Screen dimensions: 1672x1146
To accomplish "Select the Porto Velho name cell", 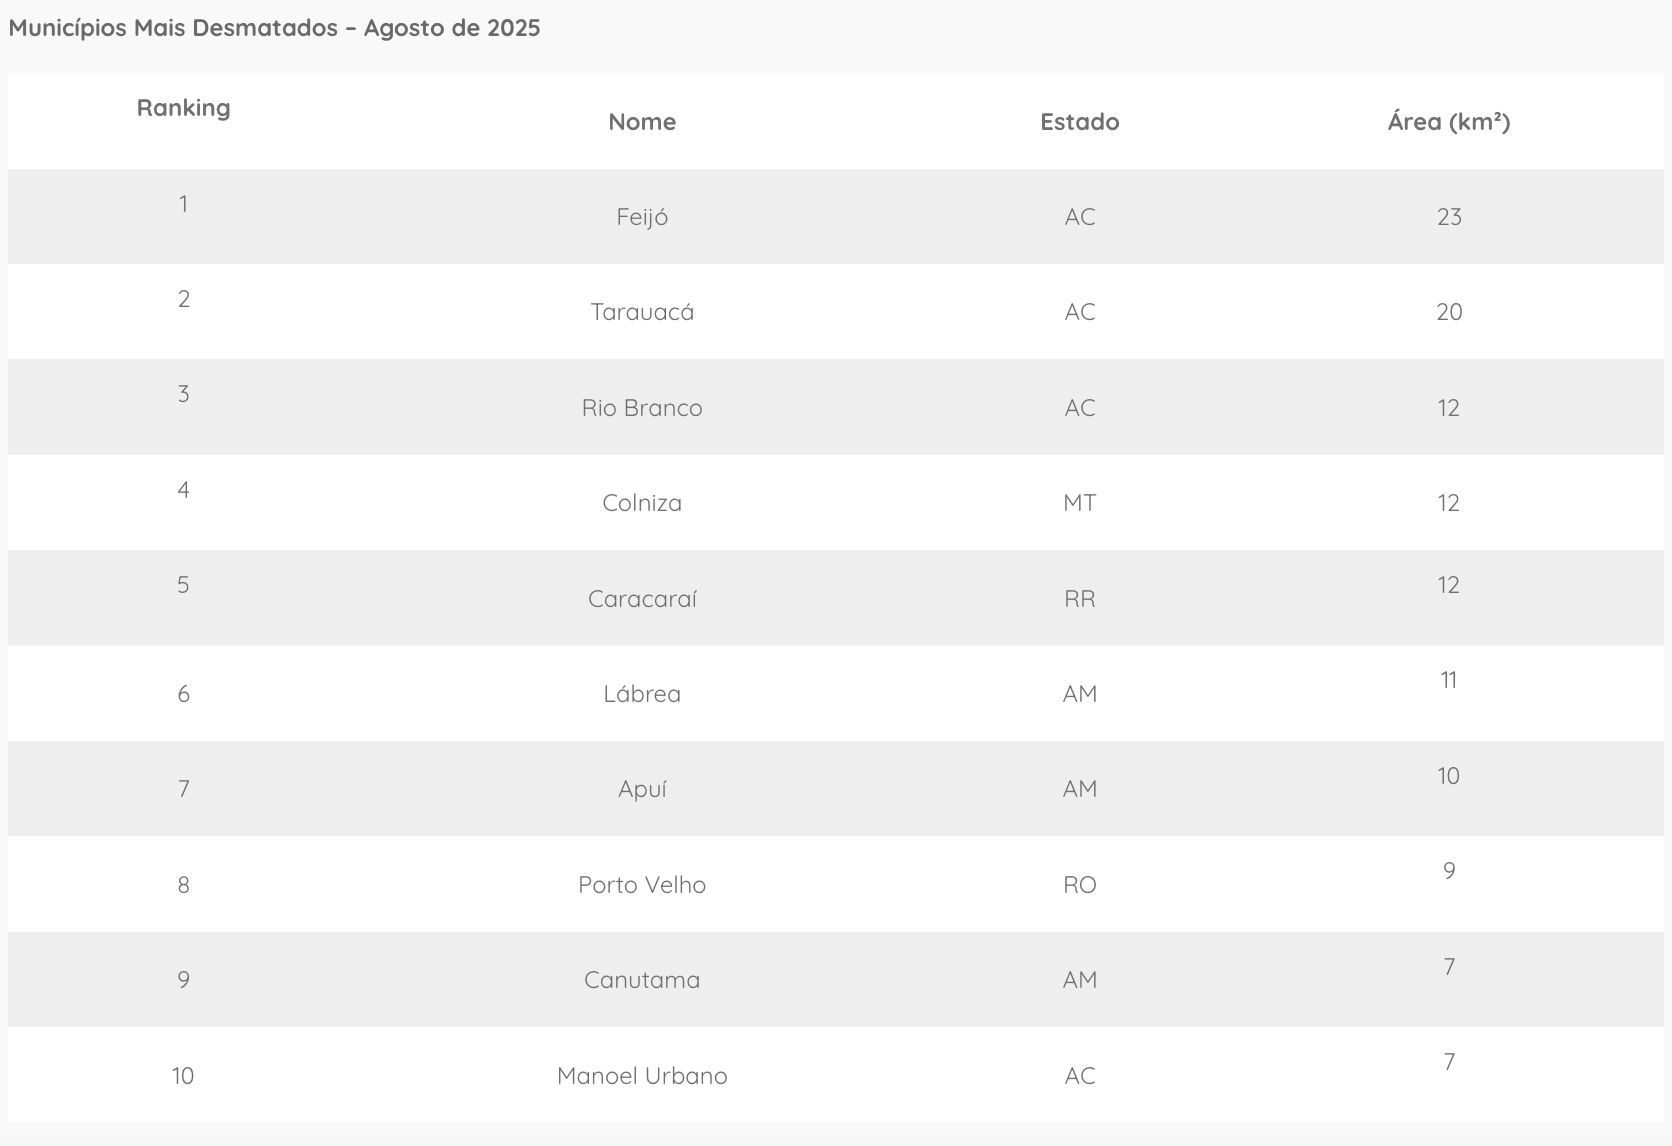I will coord(642,885).
